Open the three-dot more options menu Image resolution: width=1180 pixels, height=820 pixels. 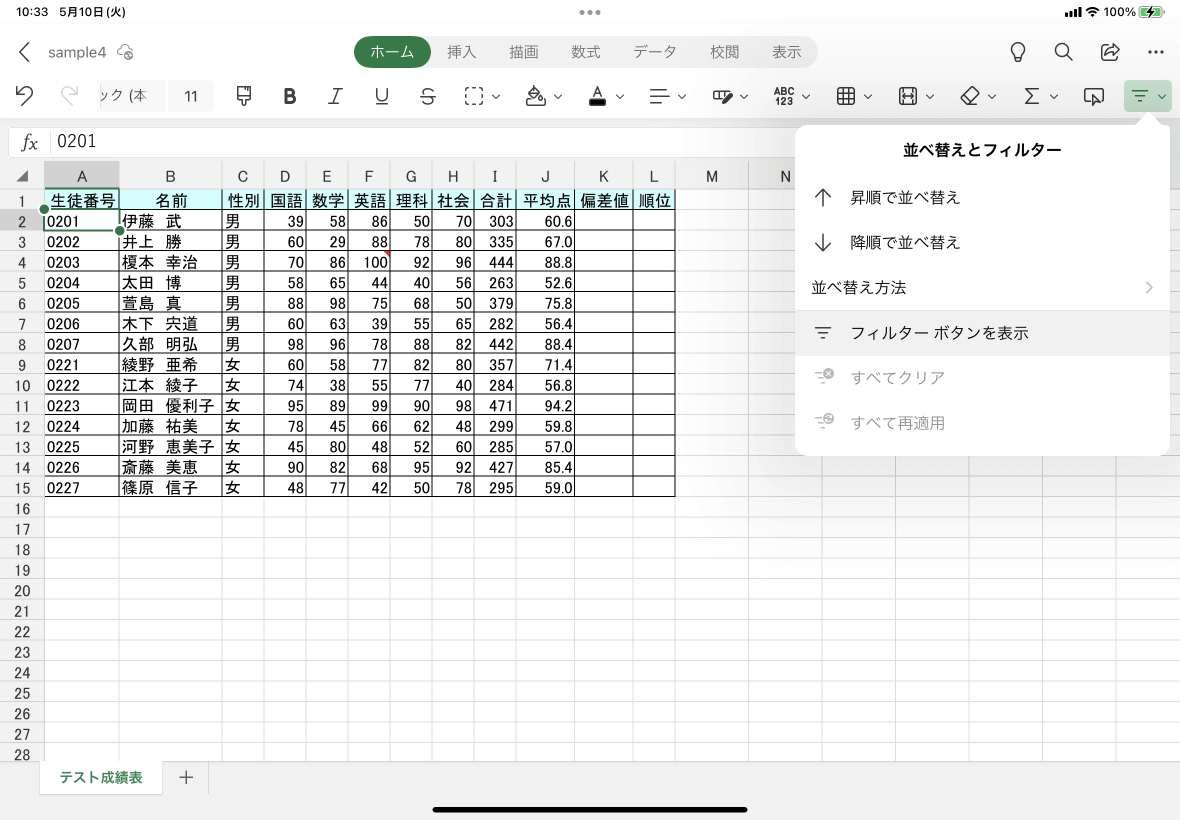(x=1156, y=52)
